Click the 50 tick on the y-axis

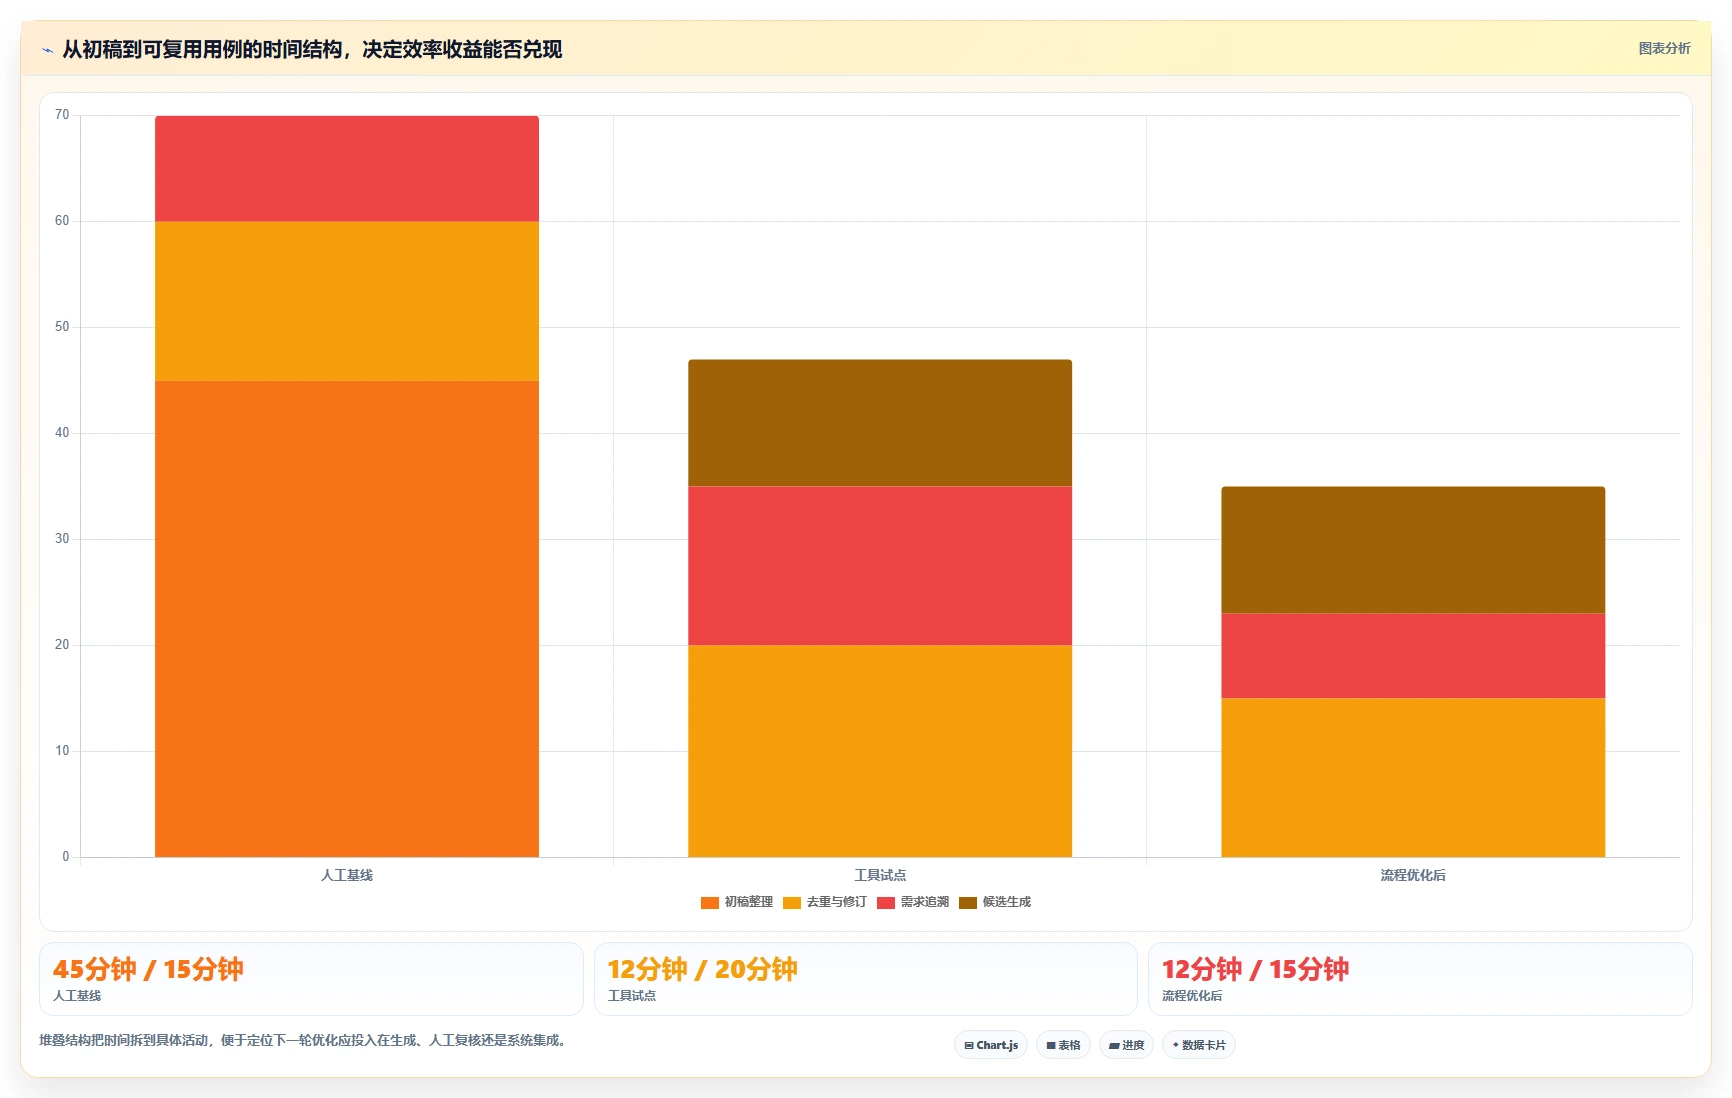62,327
